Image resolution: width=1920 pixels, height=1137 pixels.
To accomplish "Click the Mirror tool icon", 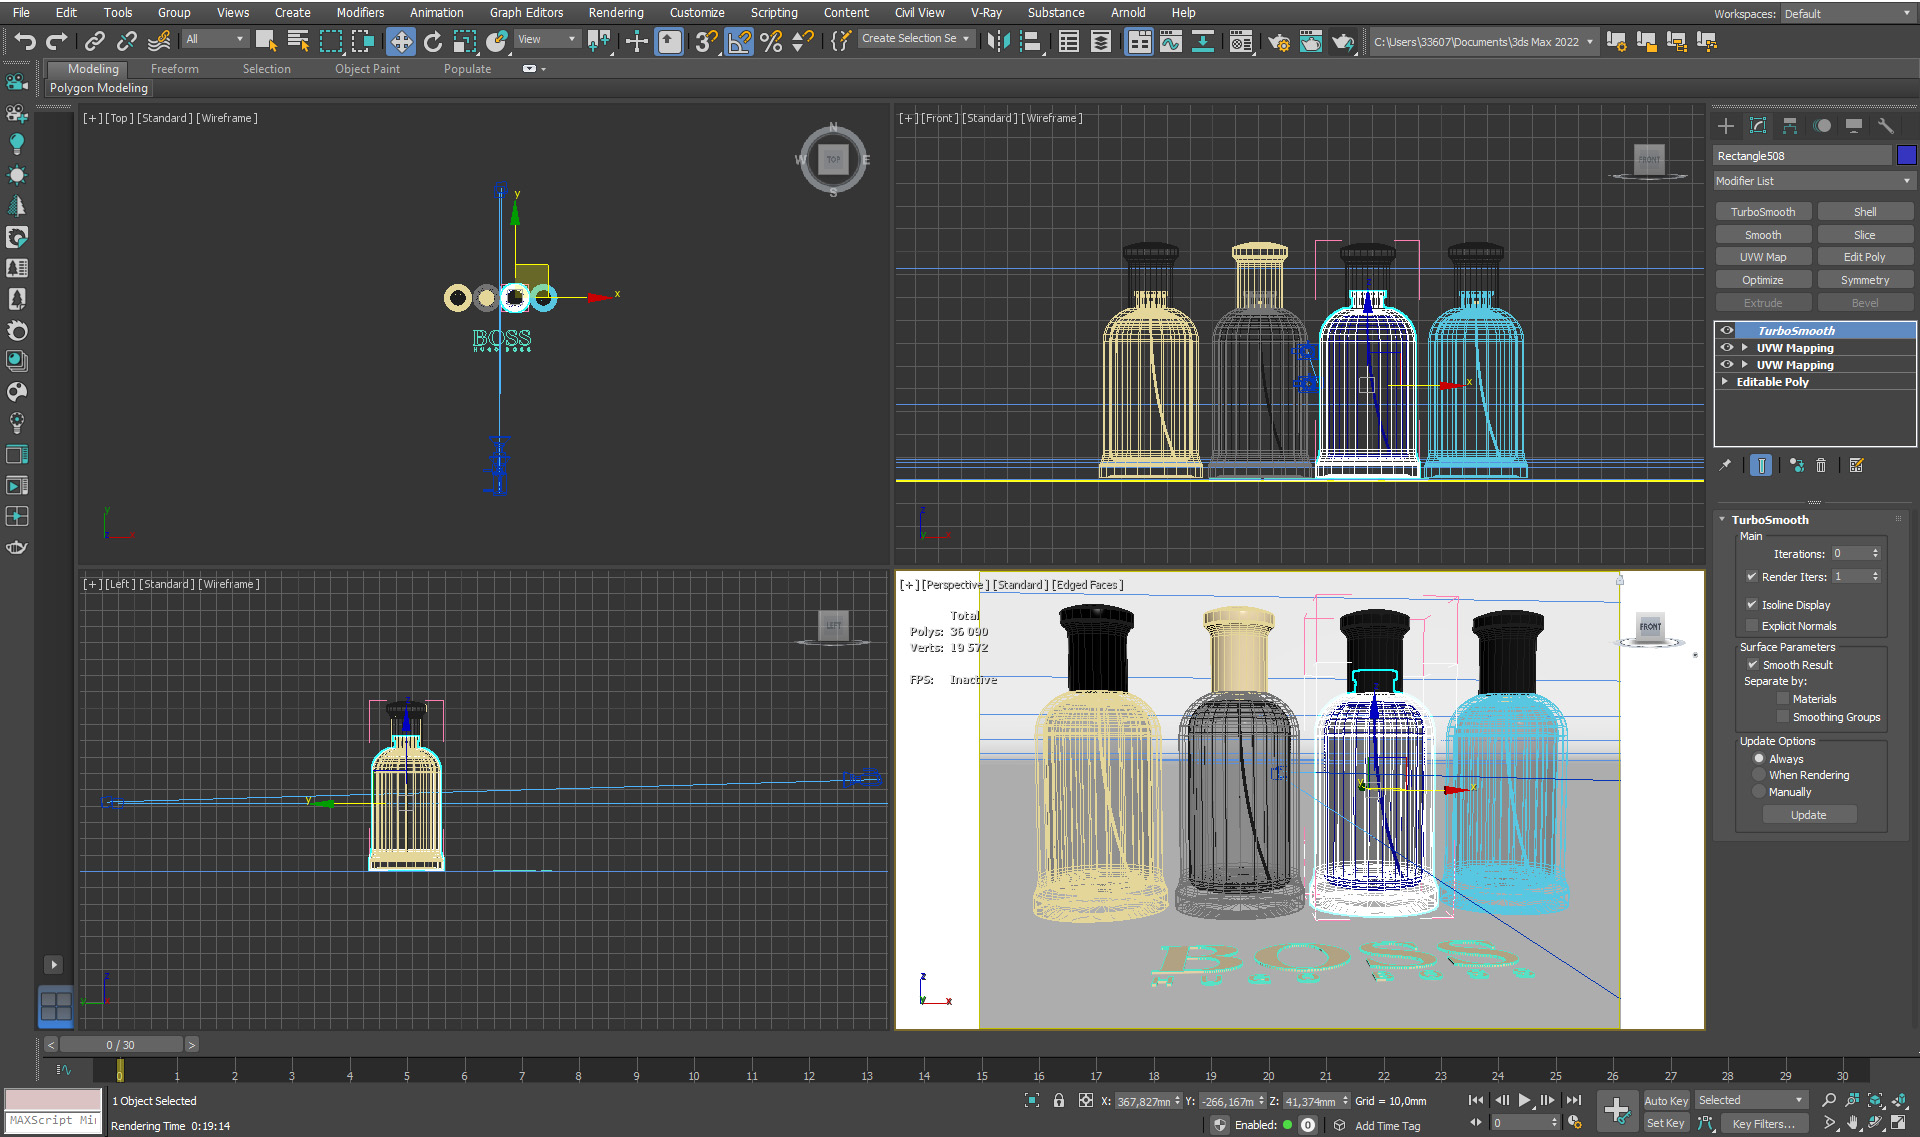I will click(x=997, y=41).
